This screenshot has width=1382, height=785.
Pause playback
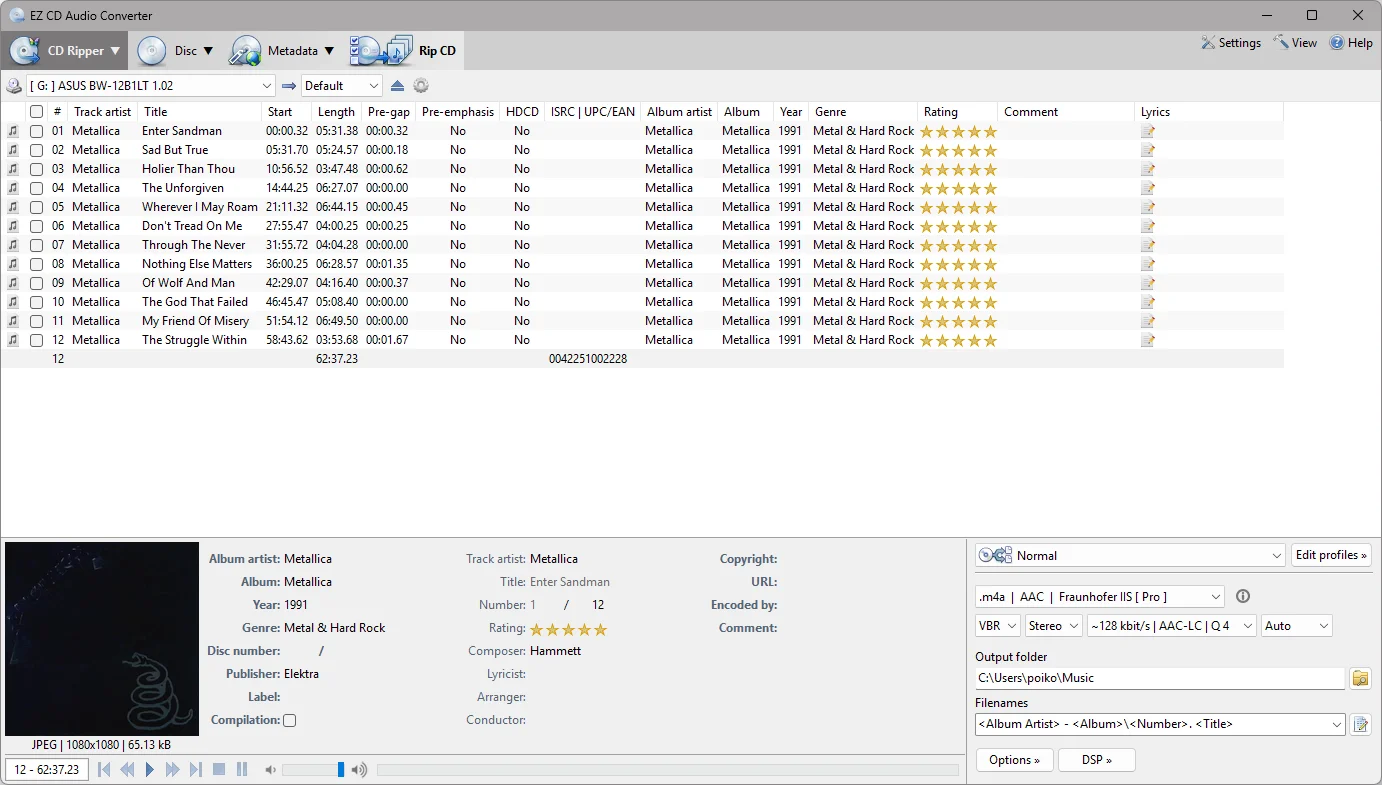(242, 769)
